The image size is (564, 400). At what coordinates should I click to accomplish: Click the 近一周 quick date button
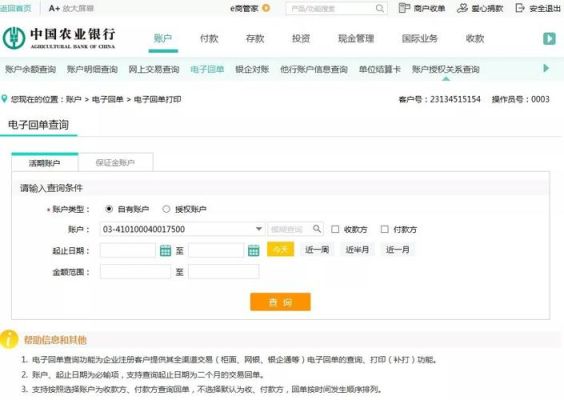pos(317,249)
